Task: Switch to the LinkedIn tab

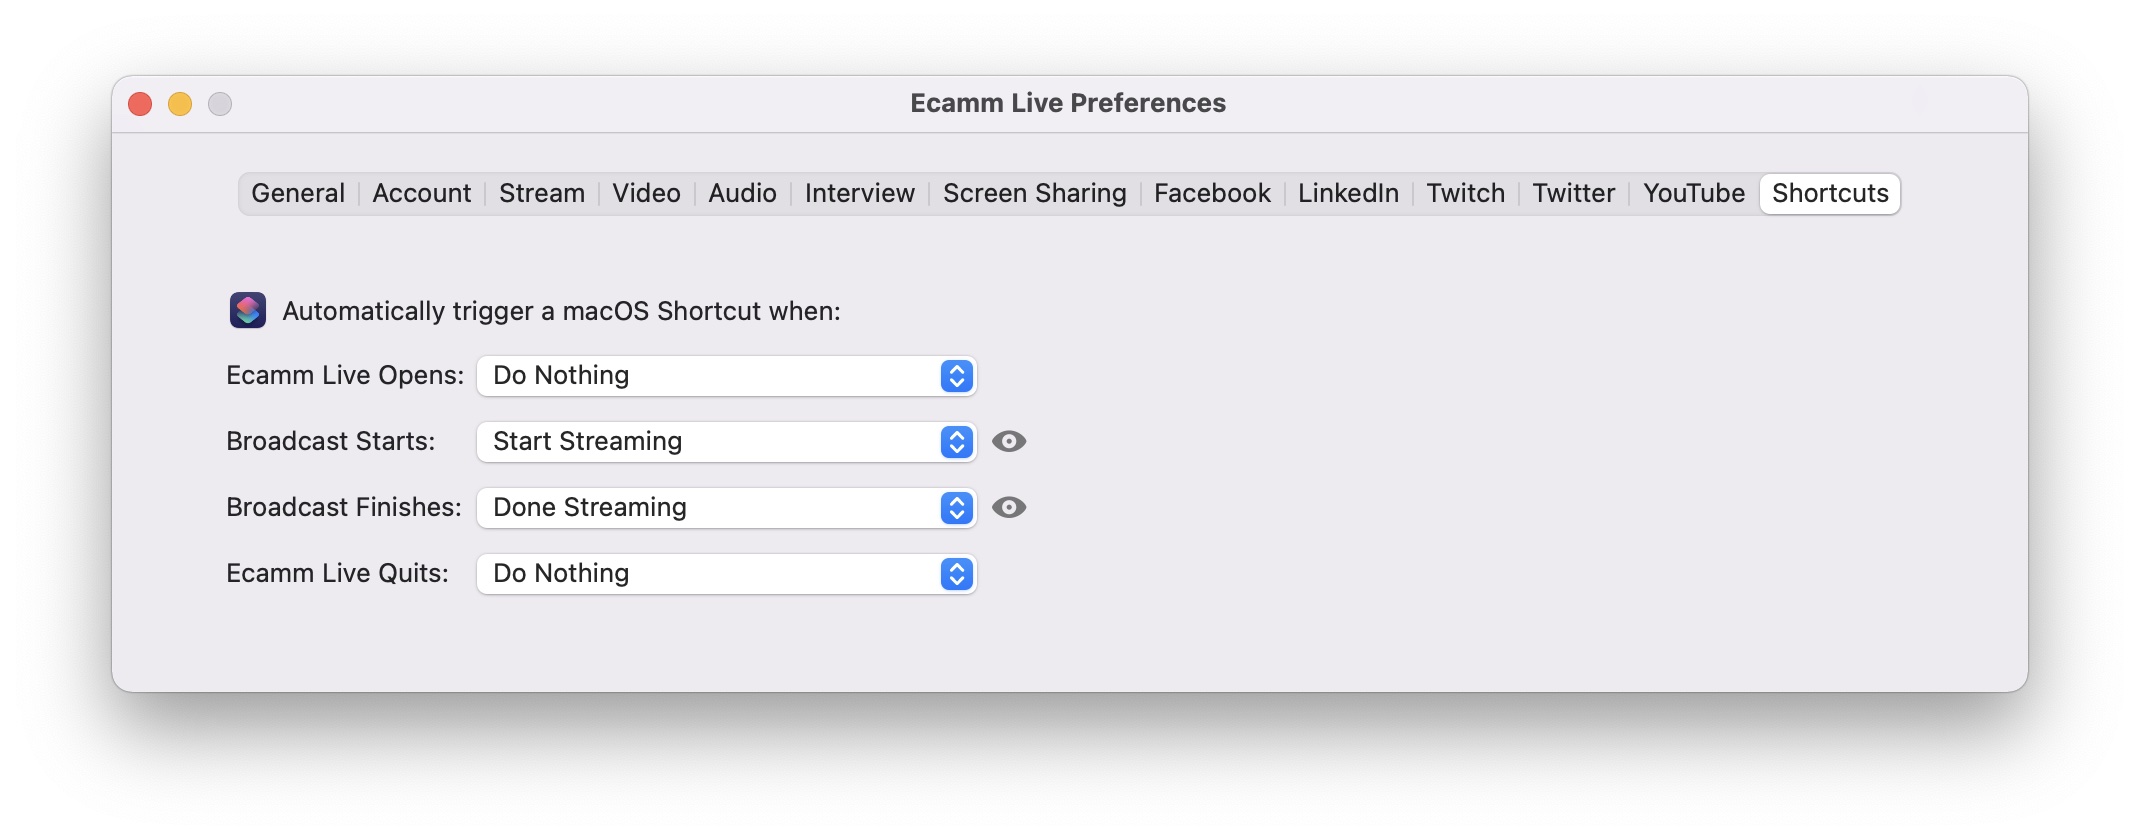Action: [1349, 193]
